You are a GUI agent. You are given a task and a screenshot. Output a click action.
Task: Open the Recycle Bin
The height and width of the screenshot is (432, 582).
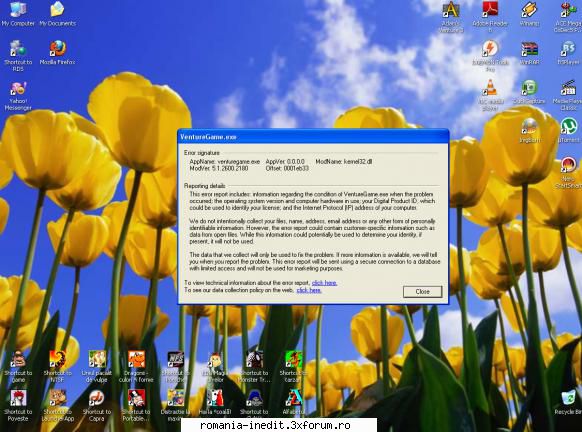[x=568, y=402]
